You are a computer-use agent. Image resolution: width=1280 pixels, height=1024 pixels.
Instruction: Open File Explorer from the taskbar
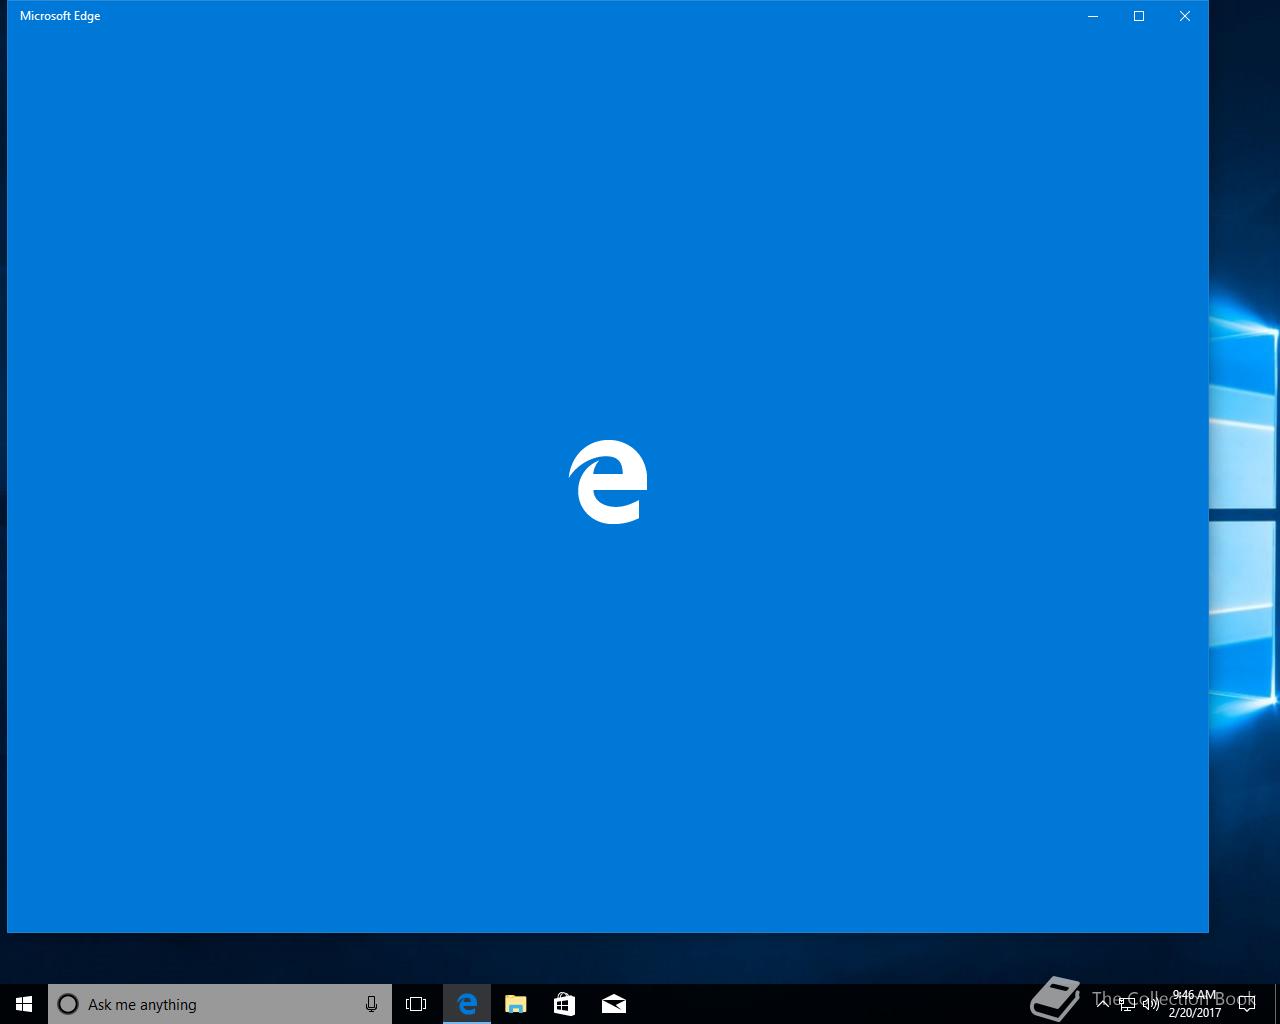516,1004
